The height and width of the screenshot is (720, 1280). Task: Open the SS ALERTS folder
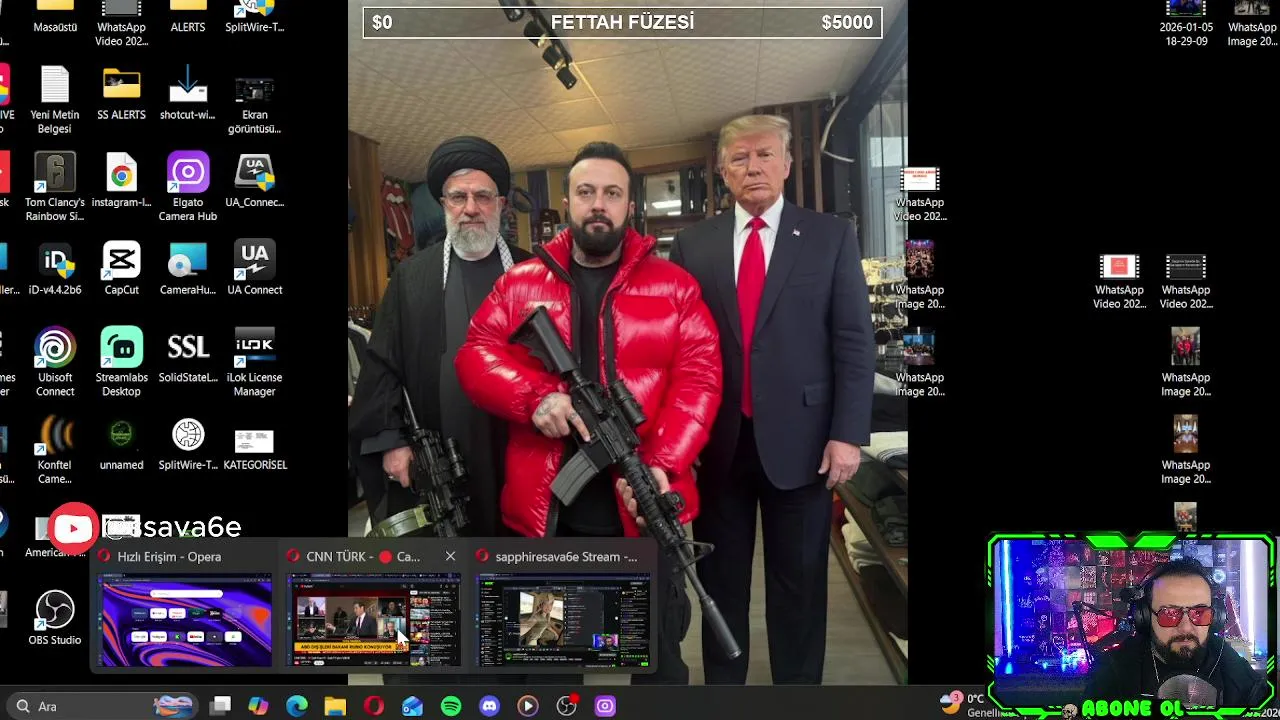click(121, 94)
